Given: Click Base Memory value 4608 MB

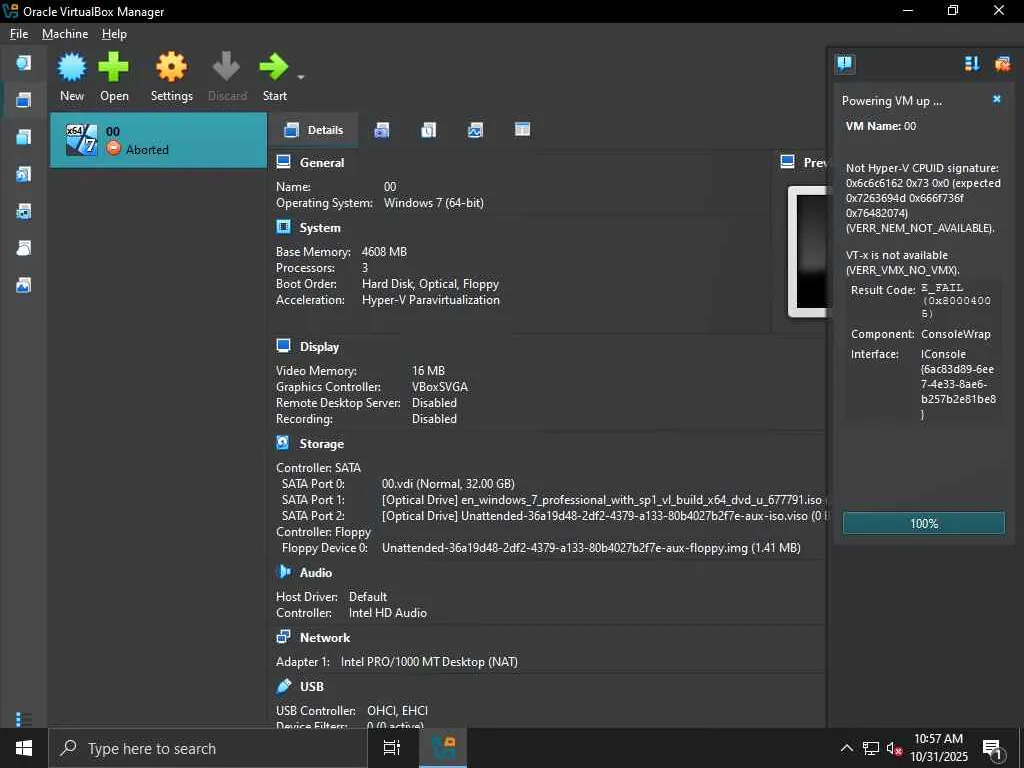Looking at the screenshot, I should [x=384, y=251].
